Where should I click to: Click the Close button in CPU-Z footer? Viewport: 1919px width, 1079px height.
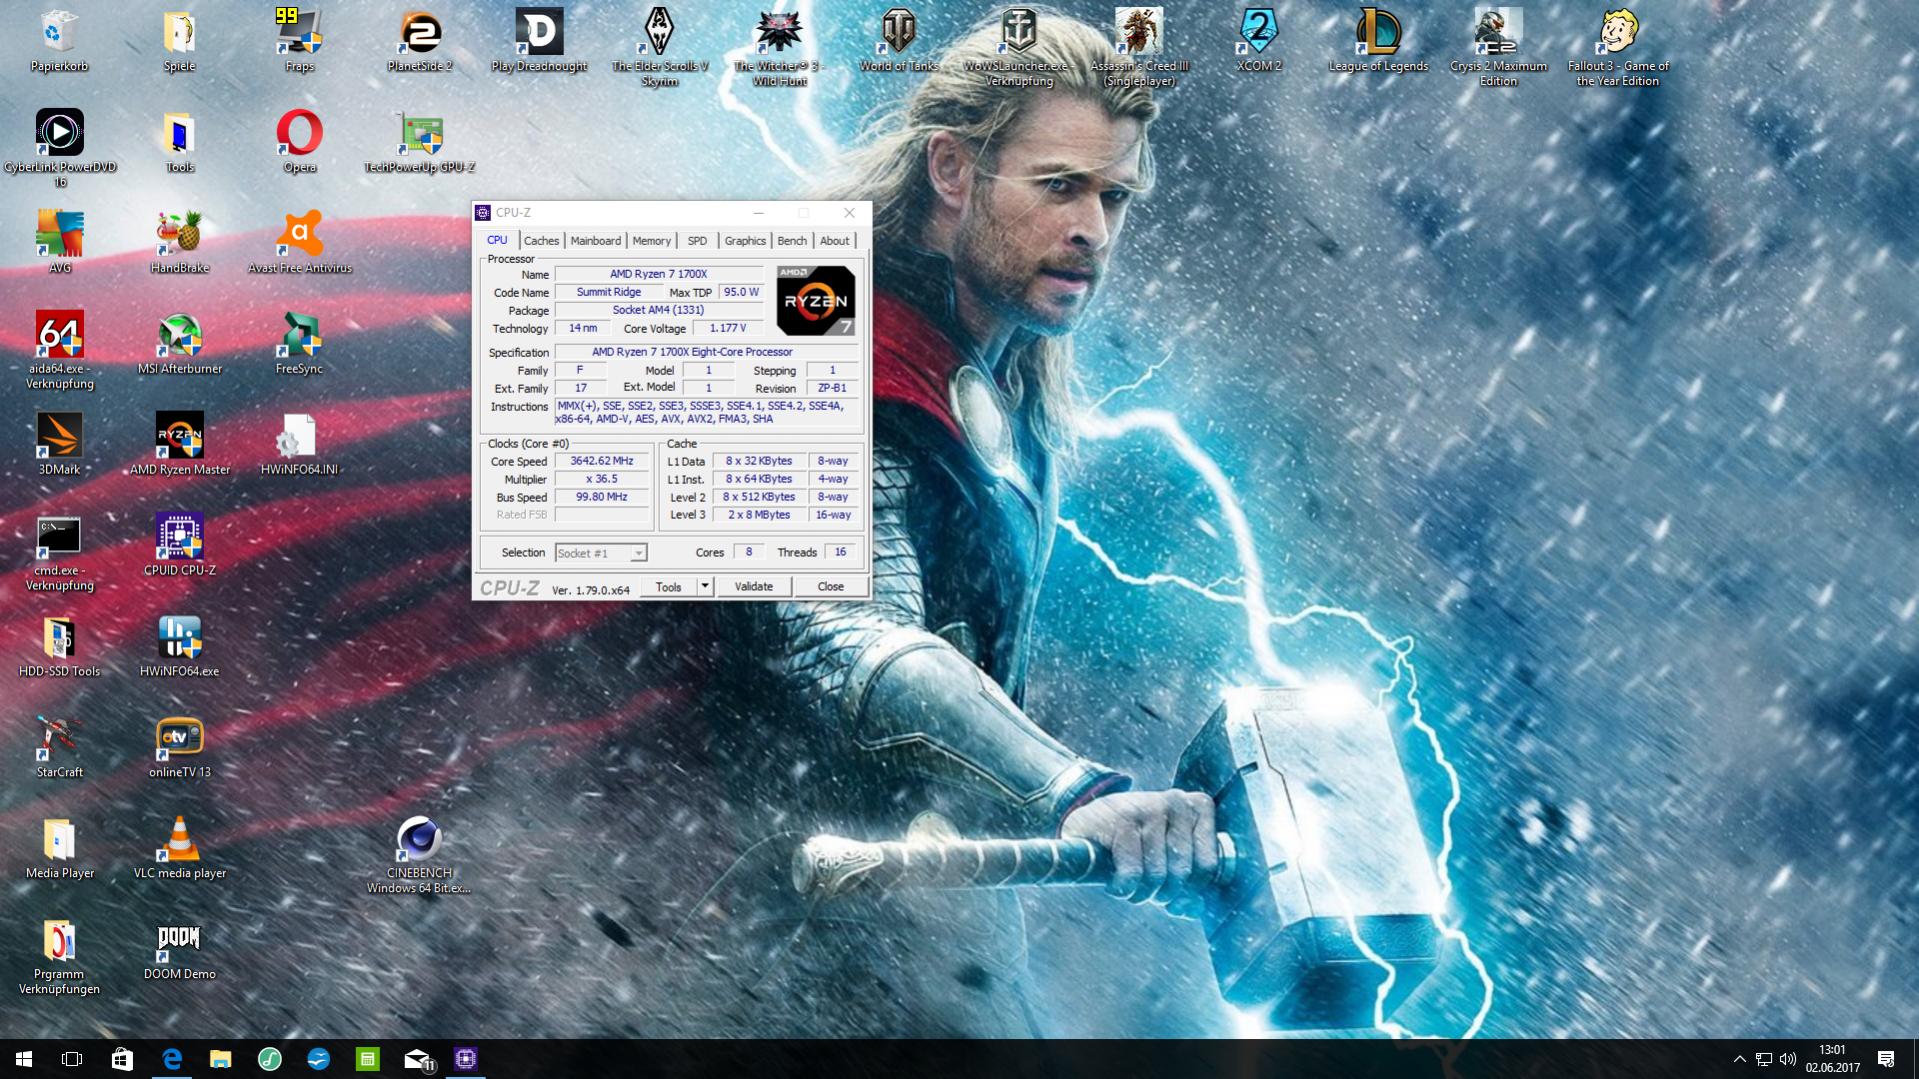(x=830, y=587)
